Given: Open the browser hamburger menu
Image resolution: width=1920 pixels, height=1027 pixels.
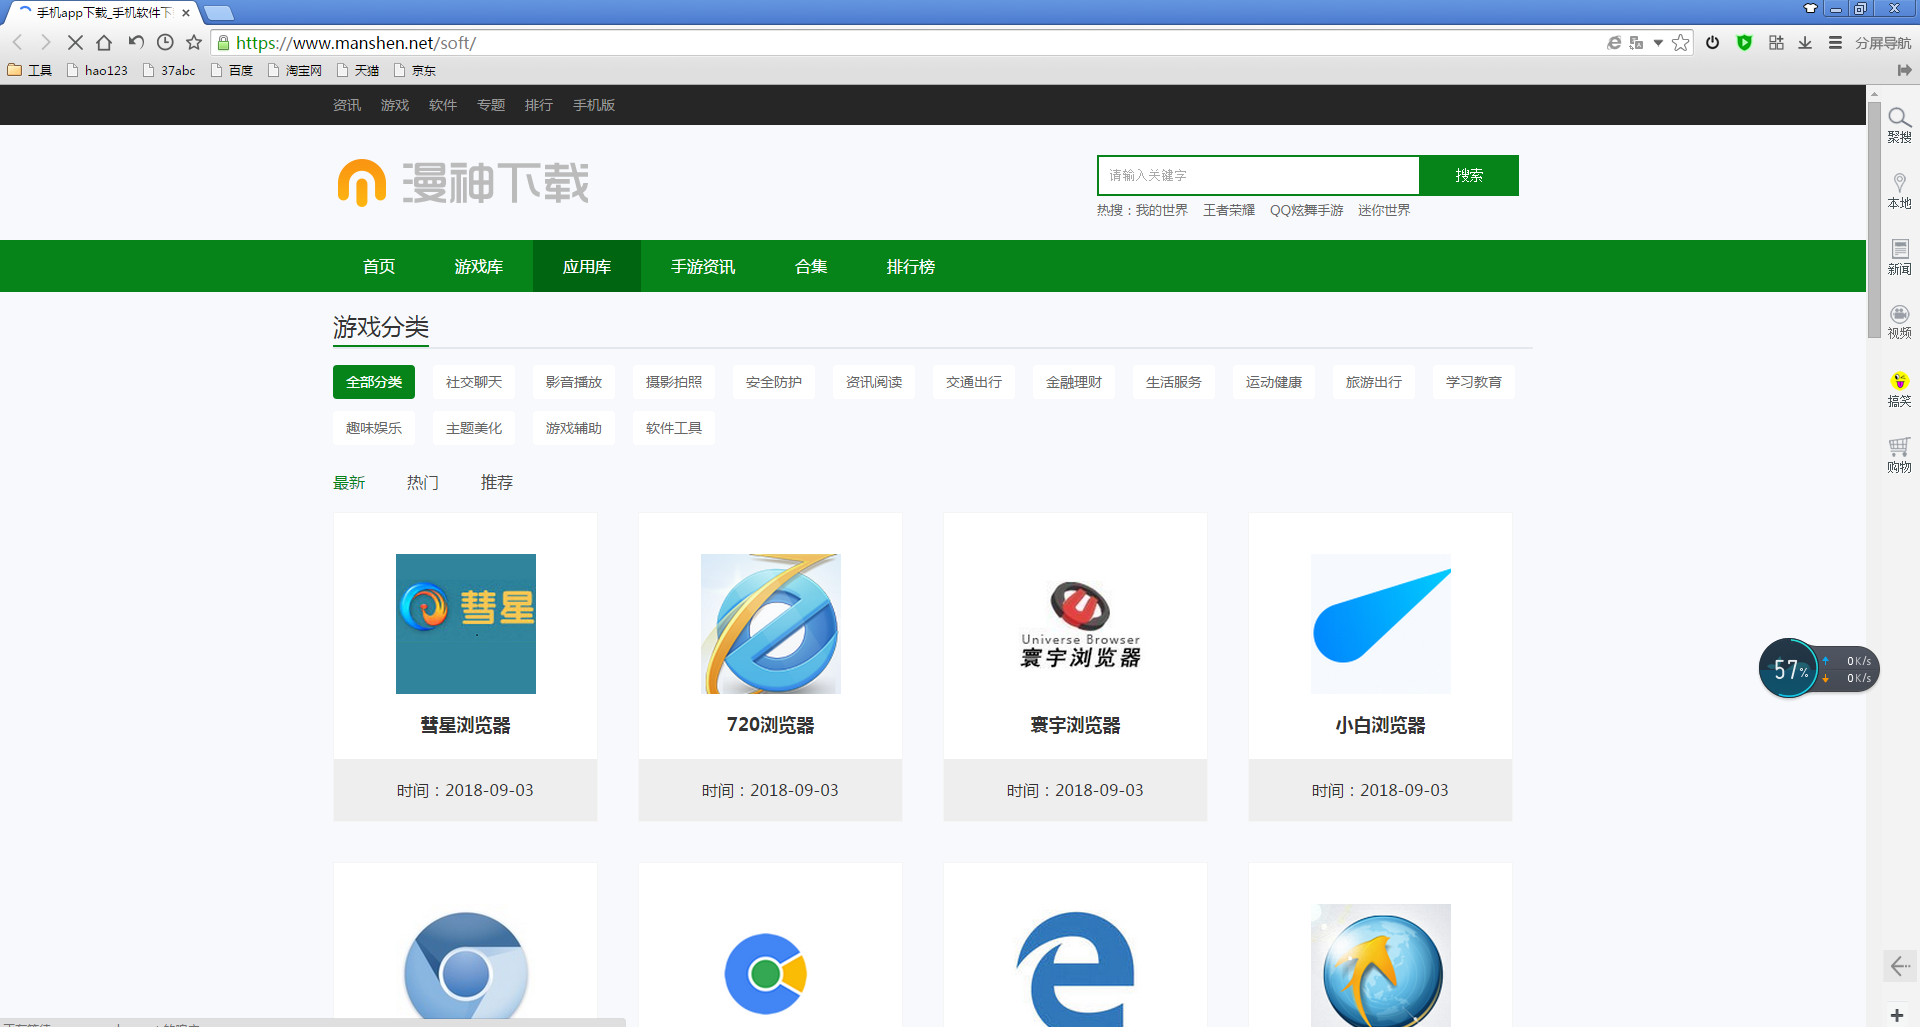Looking at the screenshot, I should click(1835, 43).
